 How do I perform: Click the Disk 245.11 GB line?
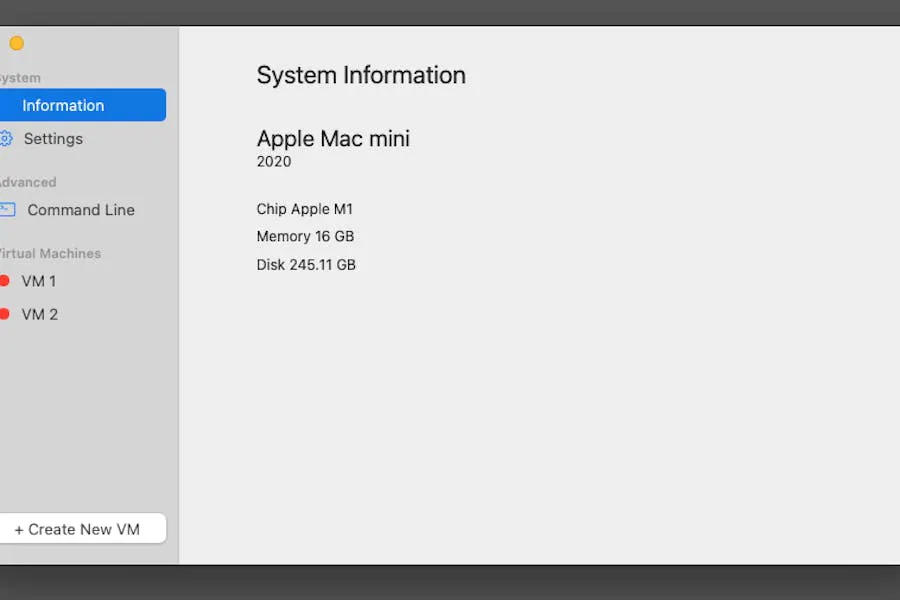306,265
